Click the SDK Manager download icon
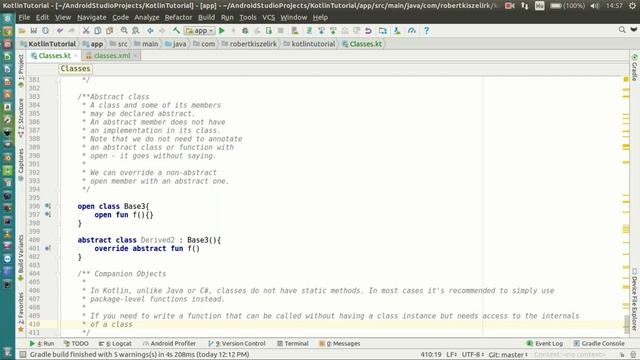Screen dimensions: 640x360 [397, 31]
